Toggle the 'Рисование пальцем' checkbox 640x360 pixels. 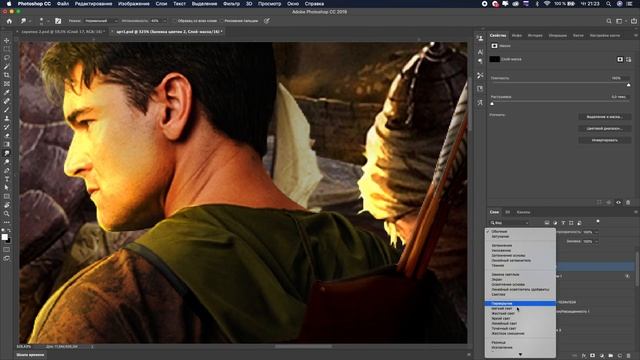[222, 21]
